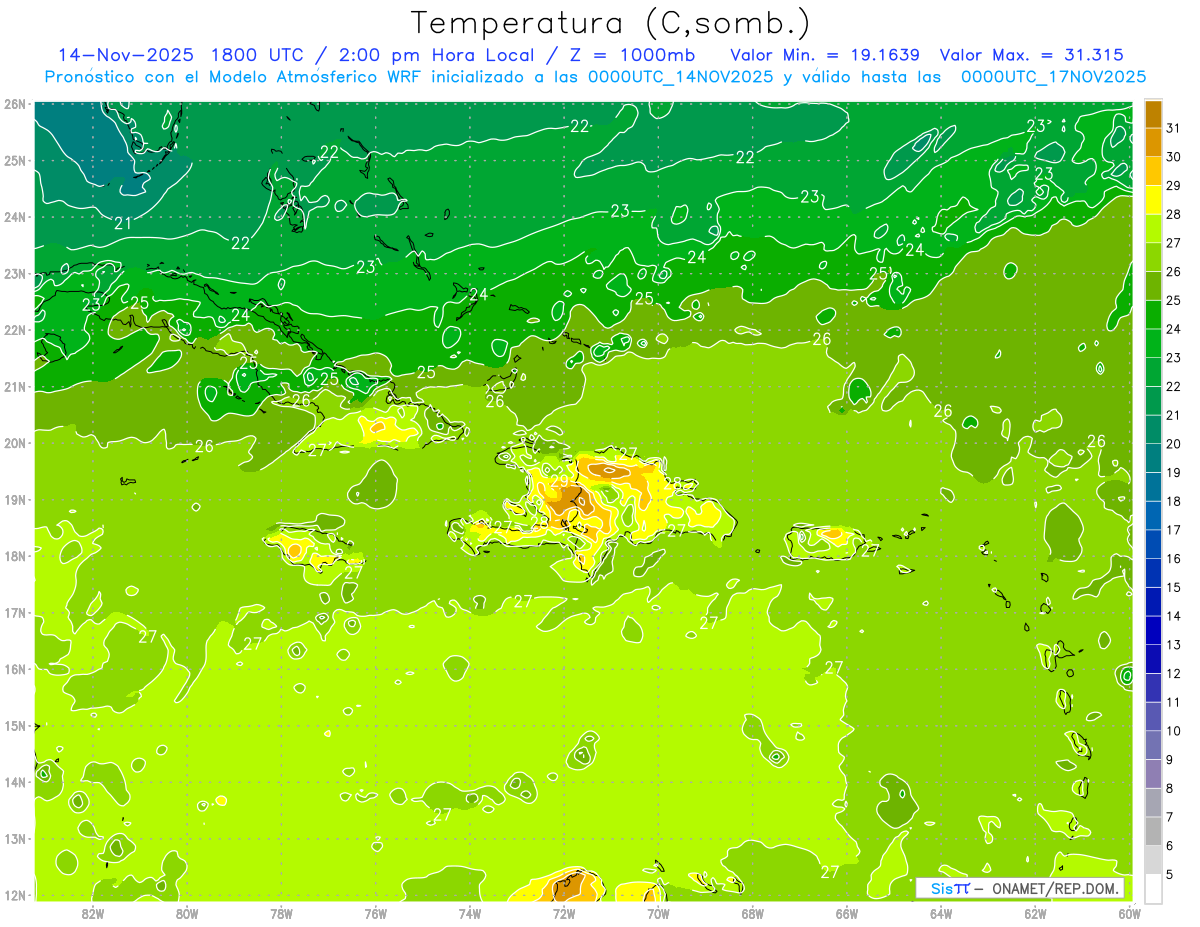
Task: Click the dark orange swatch atop color scale
Action: (x=1153, y=114)
